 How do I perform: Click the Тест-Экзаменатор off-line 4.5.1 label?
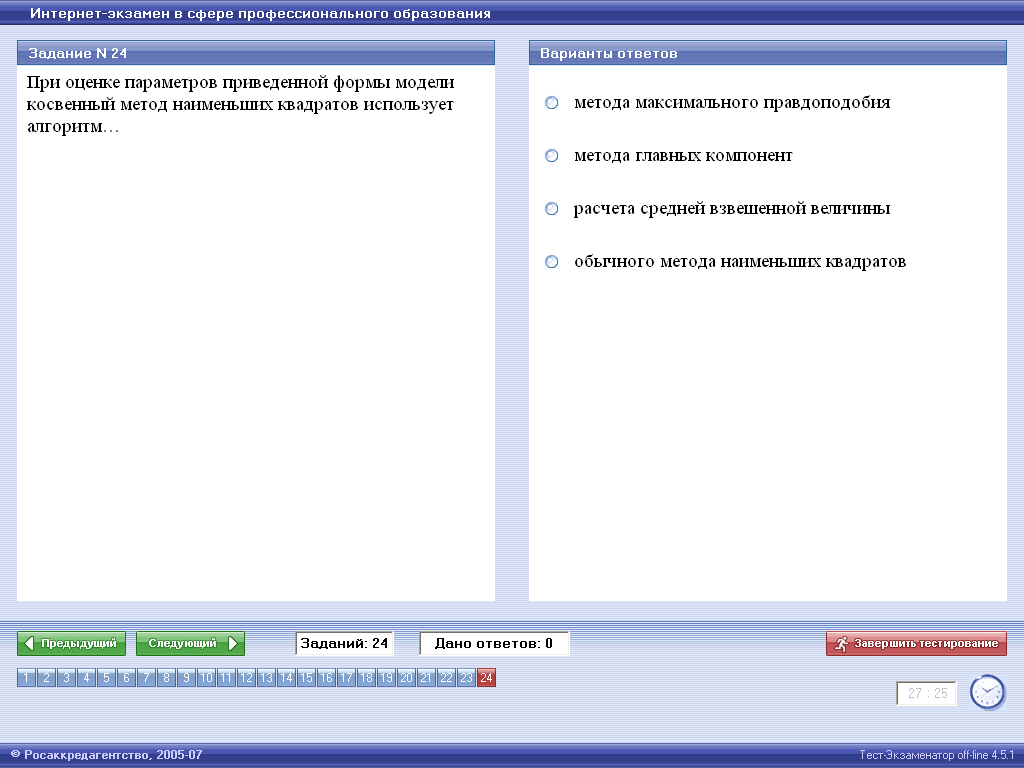point(936,755)
